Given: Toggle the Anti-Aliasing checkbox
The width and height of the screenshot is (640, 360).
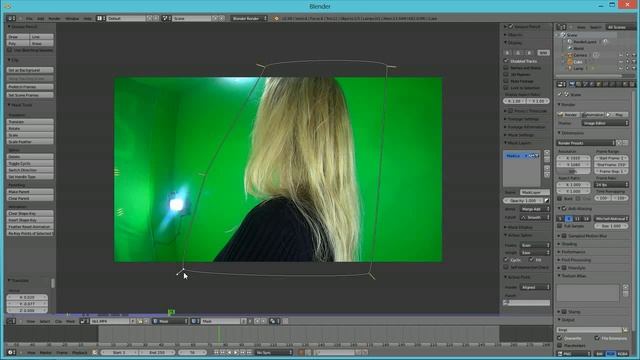Looking at the screenshot, I should (x=564, y=209).
